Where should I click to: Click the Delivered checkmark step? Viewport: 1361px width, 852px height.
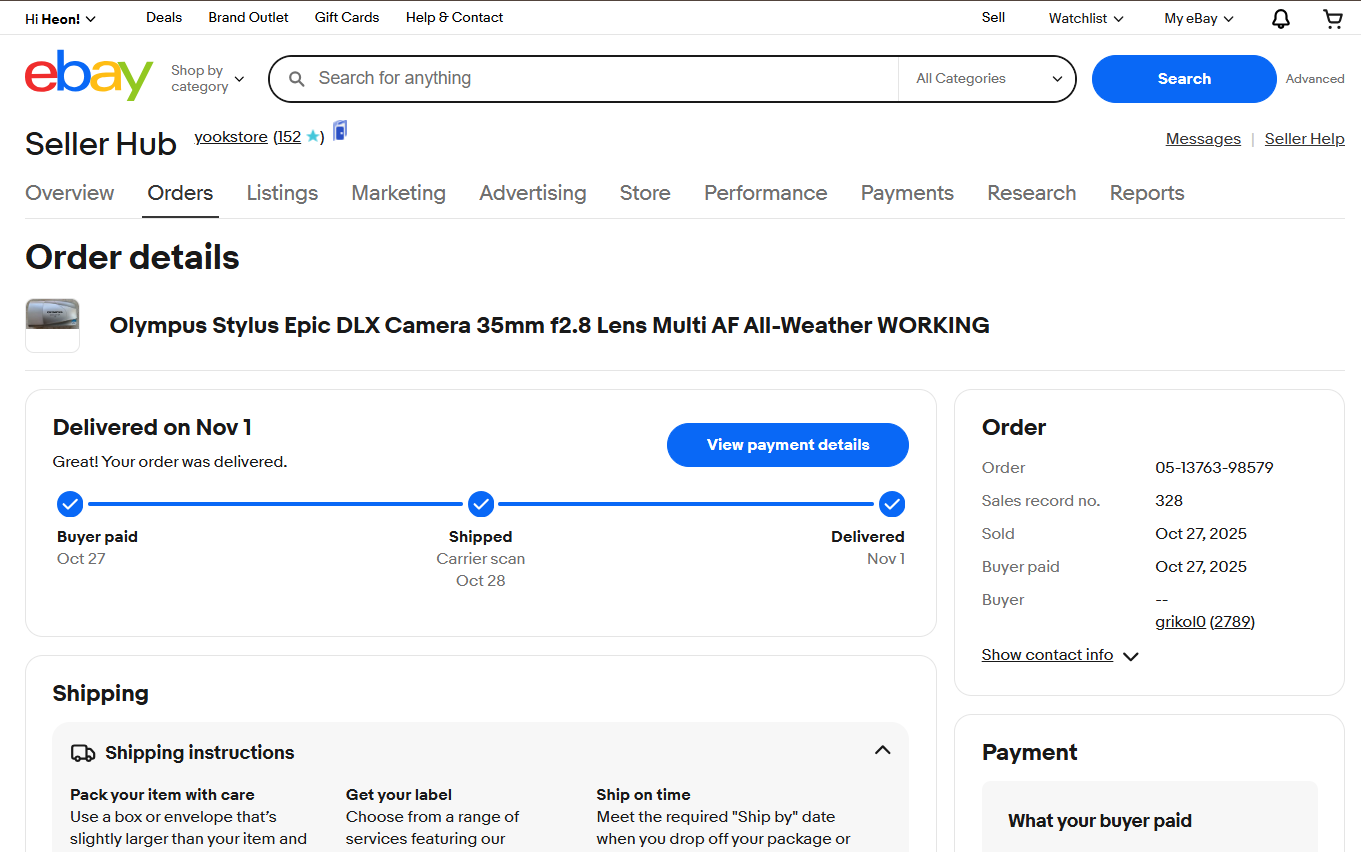(892, 503)
